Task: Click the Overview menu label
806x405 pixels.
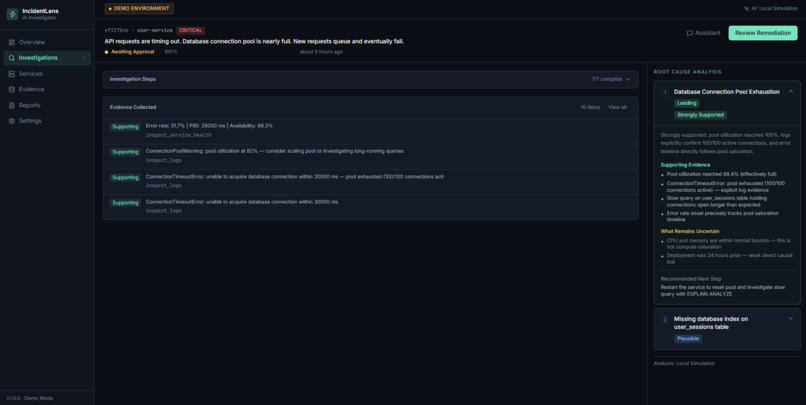Action: [x=32, y=42]
